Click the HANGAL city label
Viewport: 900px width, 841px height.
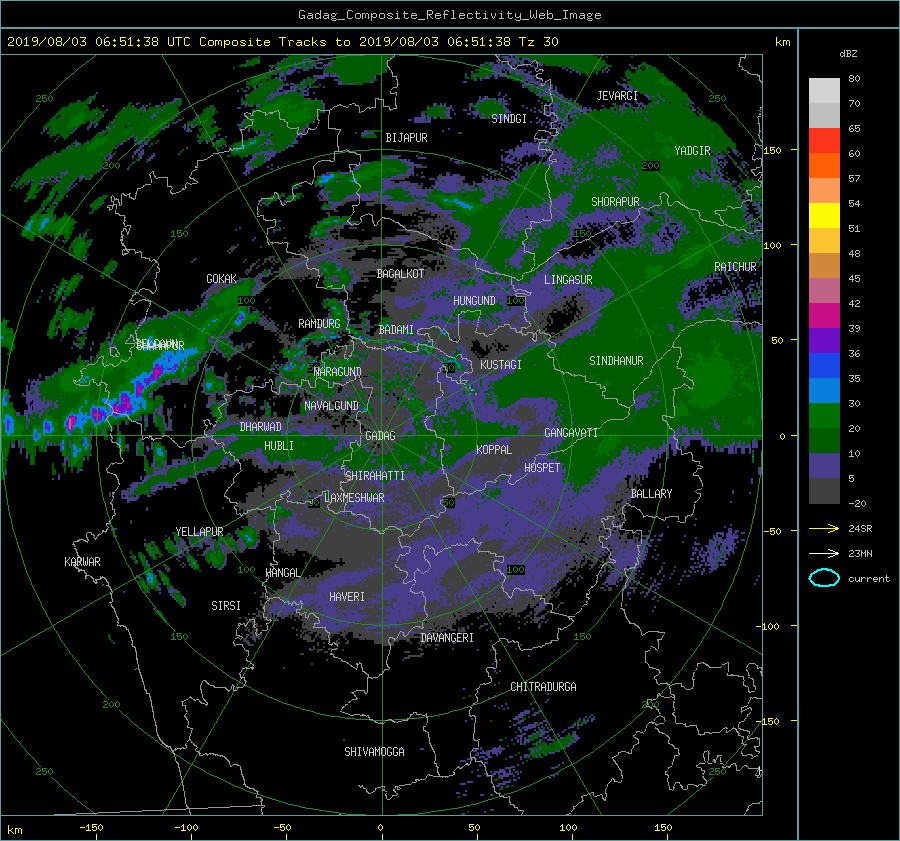click(x=282, y=573)
